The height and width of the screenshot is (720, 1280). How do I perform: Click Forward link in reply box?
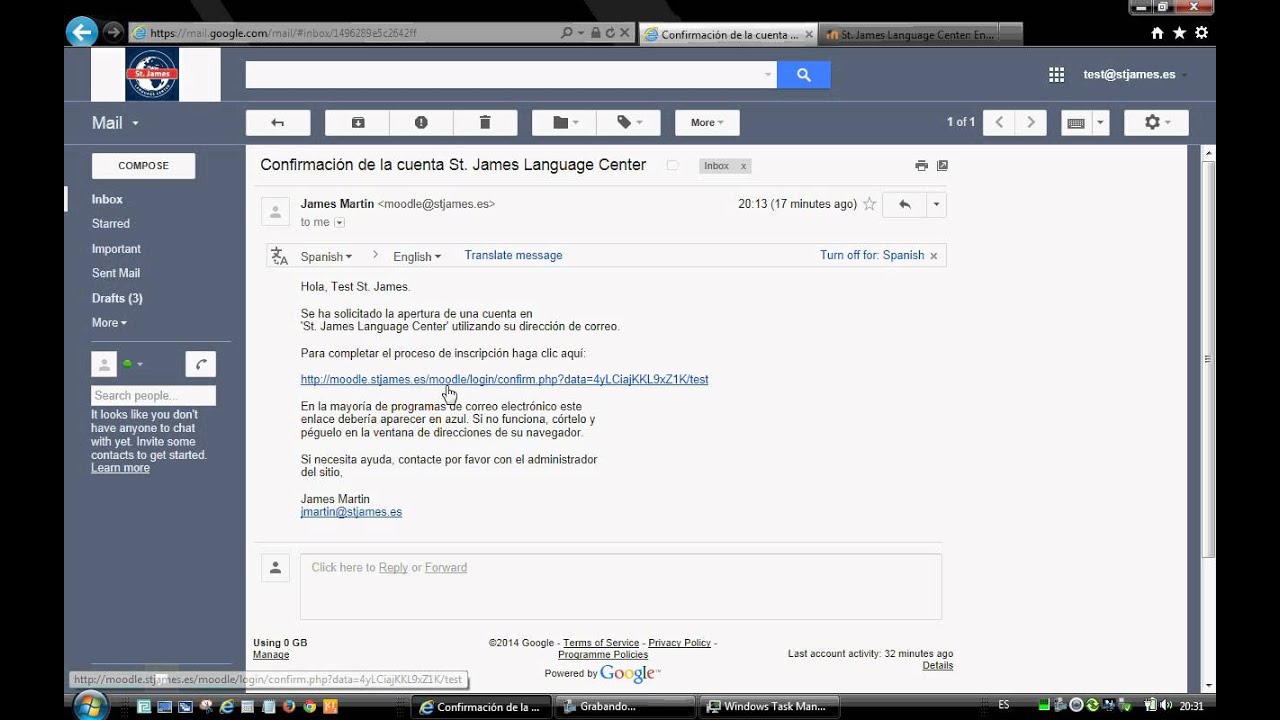pos(446,567)
